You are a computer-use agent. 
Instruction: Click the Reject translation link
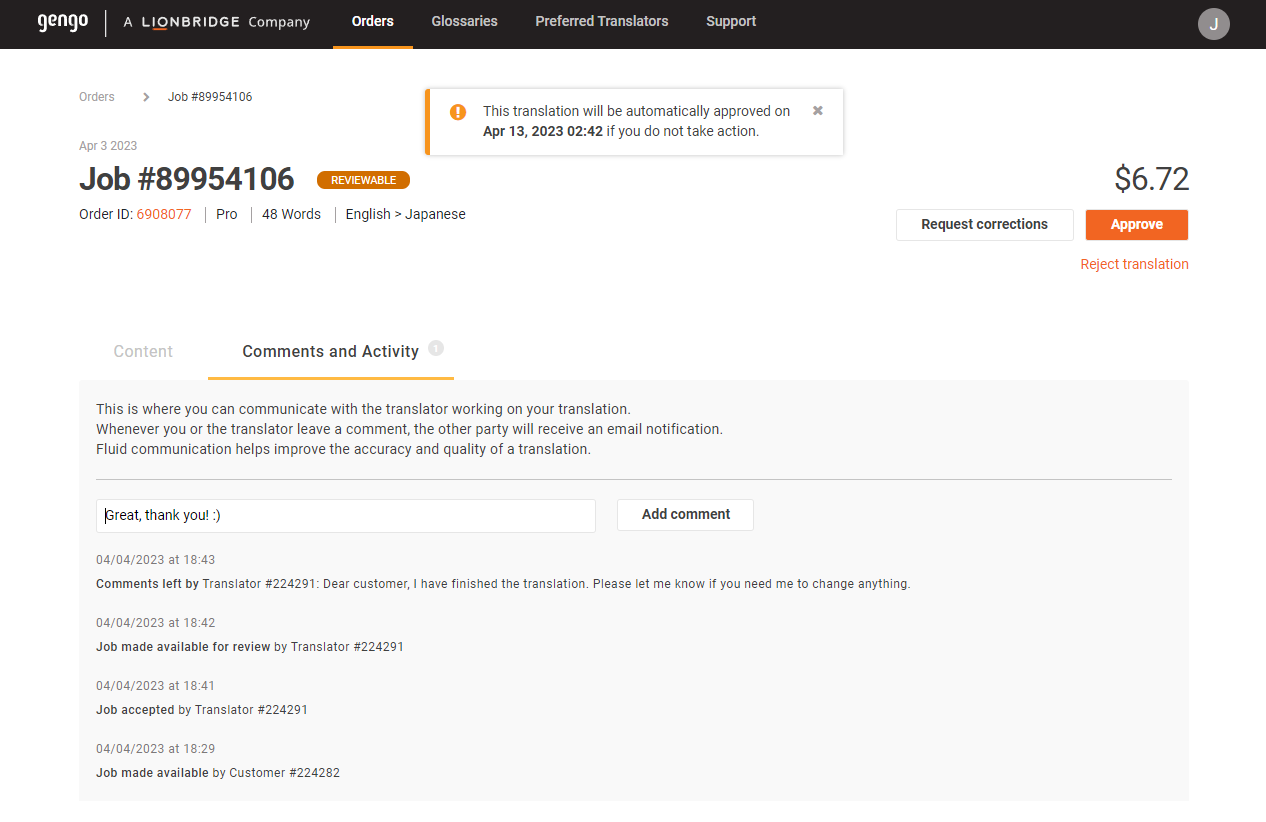1134,263
